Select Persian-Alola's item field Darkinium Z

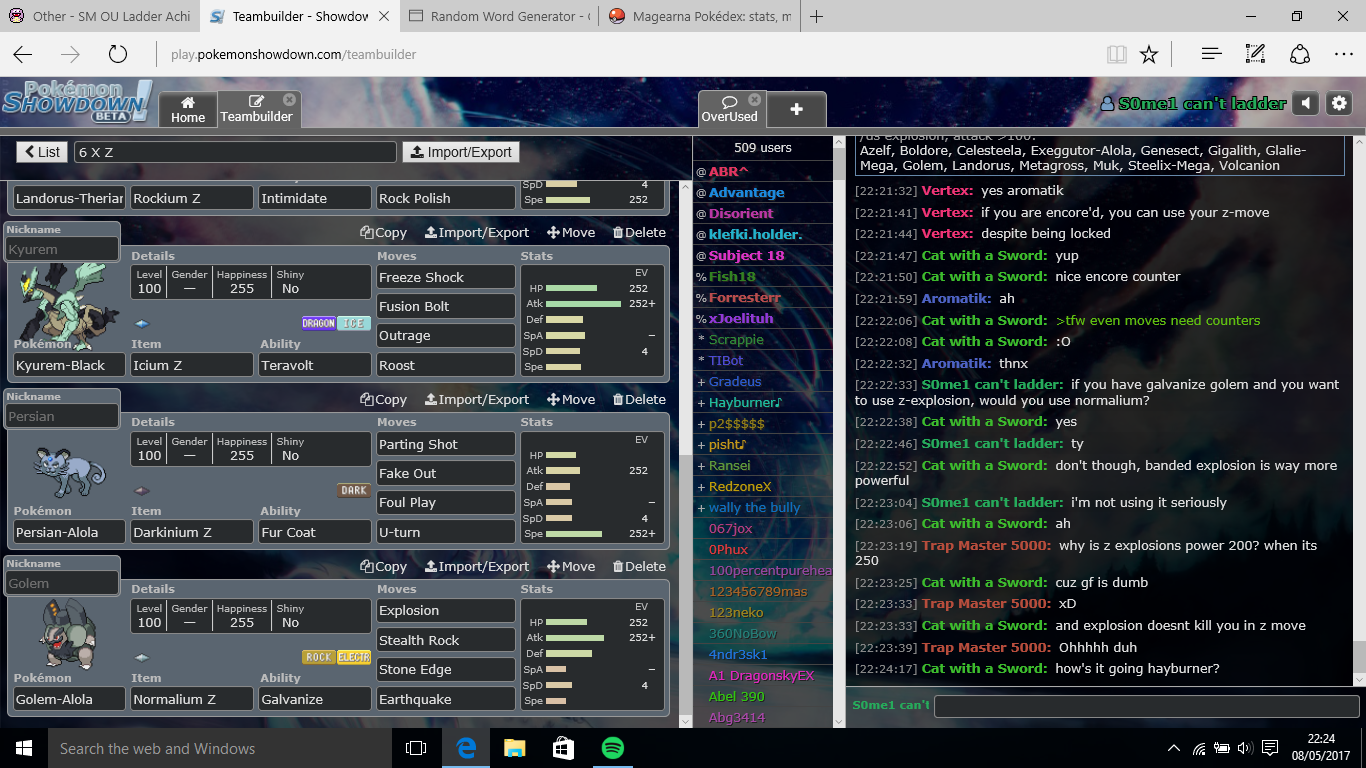coord(190,532)
